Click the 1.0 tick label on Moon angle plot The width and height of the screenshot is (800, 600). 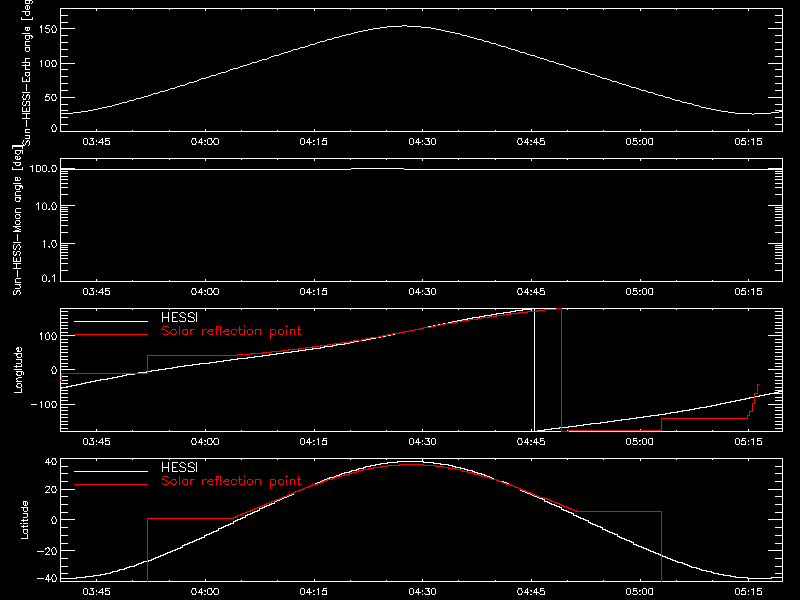pyautogui.click(x=50, y=244)
